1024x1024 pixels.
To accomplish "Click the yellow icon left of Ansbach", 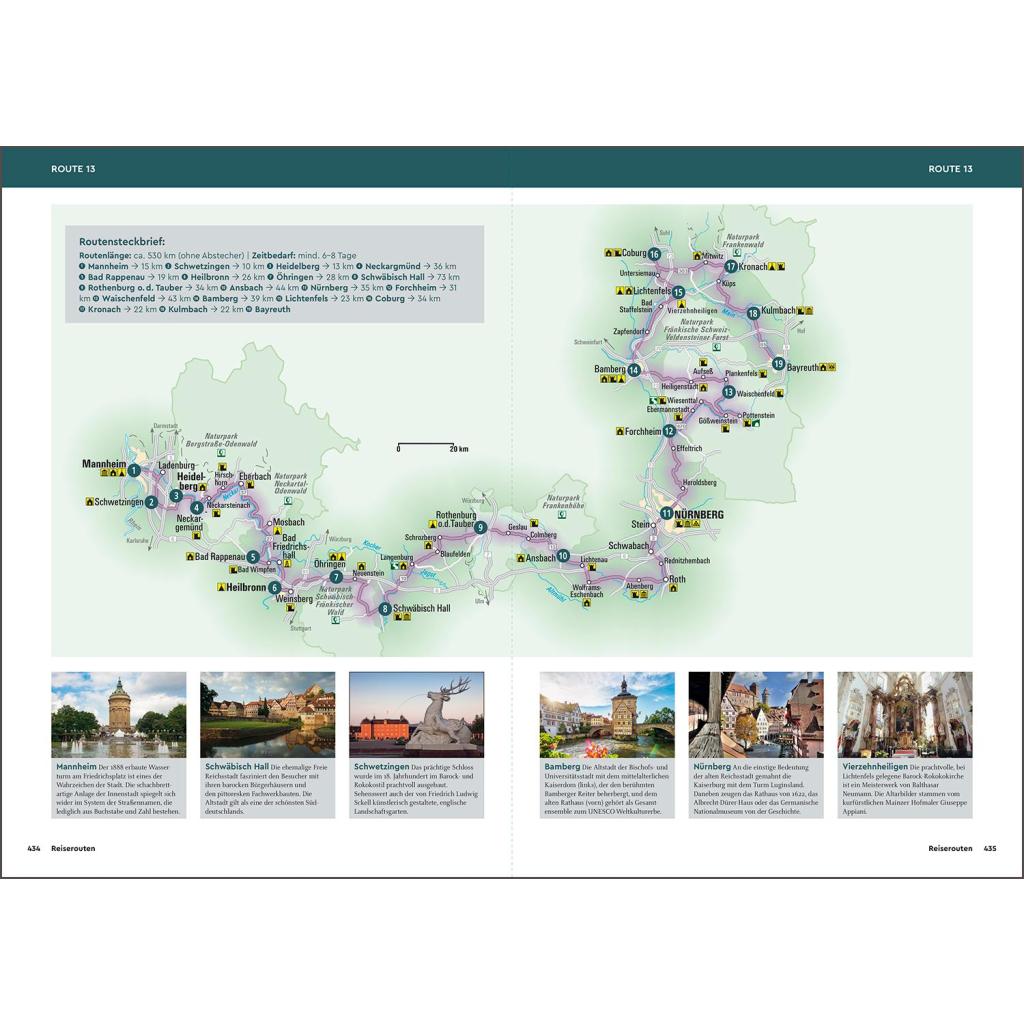I will pos(520,557).
